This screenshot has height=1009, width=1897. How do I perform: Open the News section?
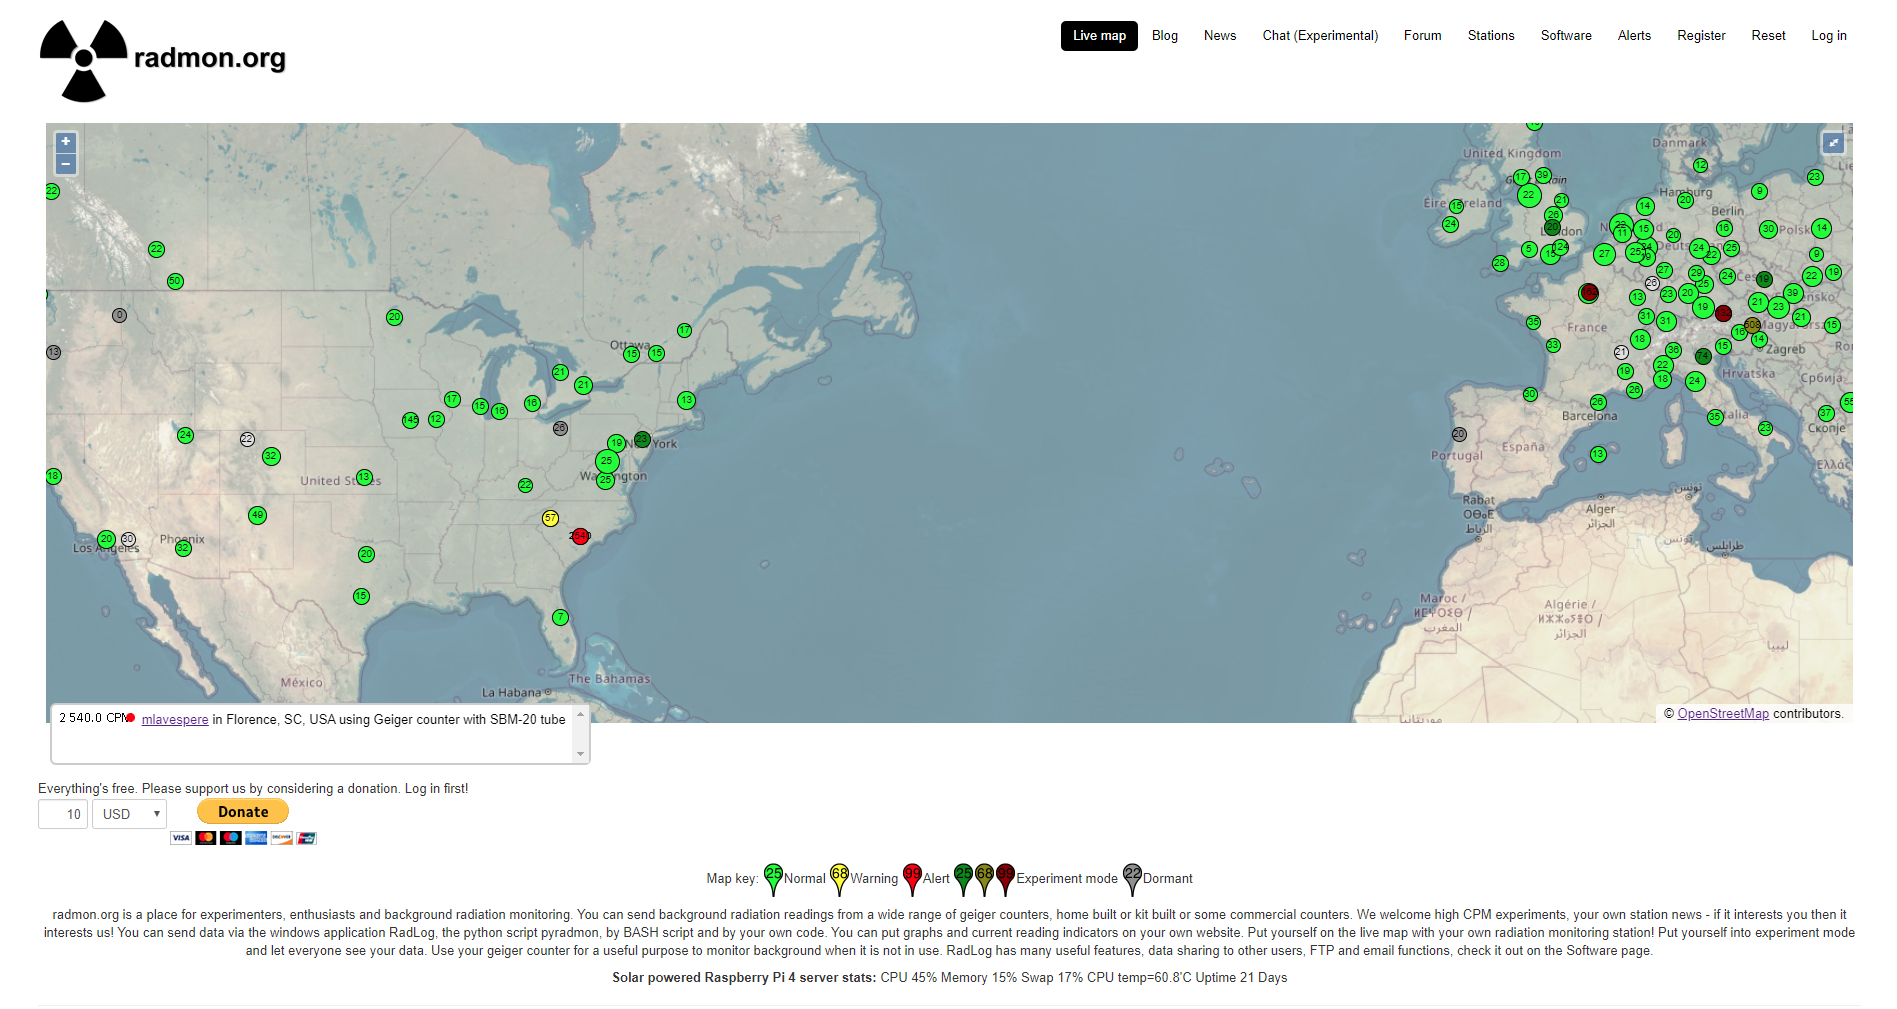[x=1220, y=35]
